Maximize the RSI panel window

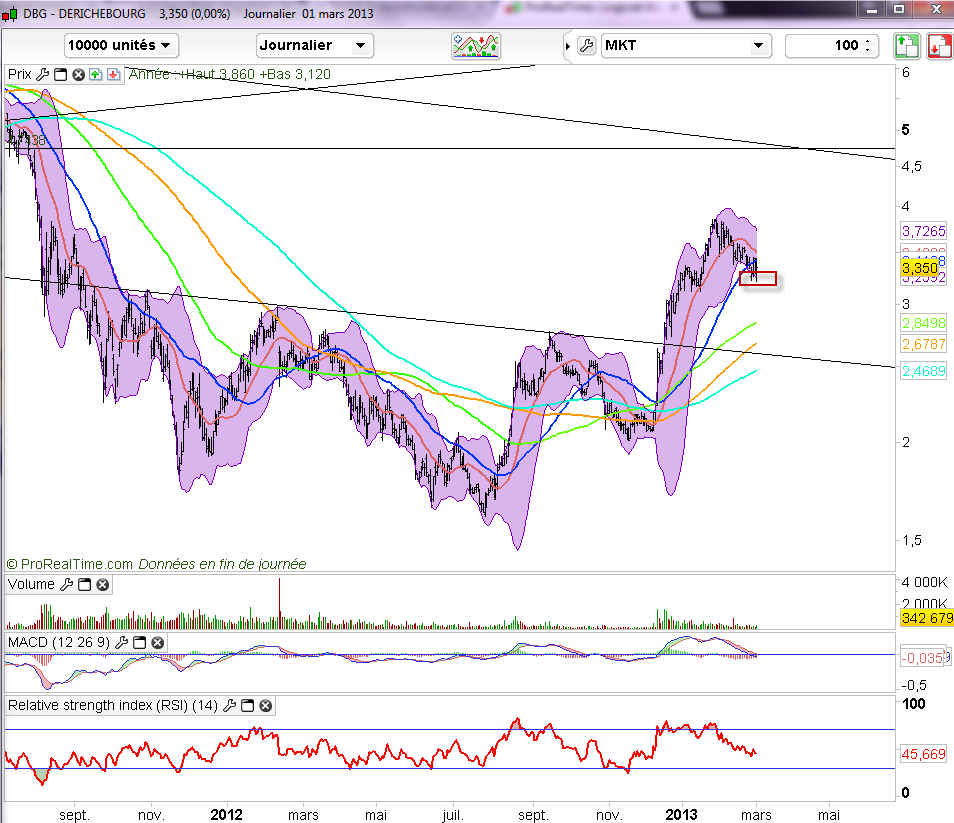pyautogui.click(x=248, y=705)
